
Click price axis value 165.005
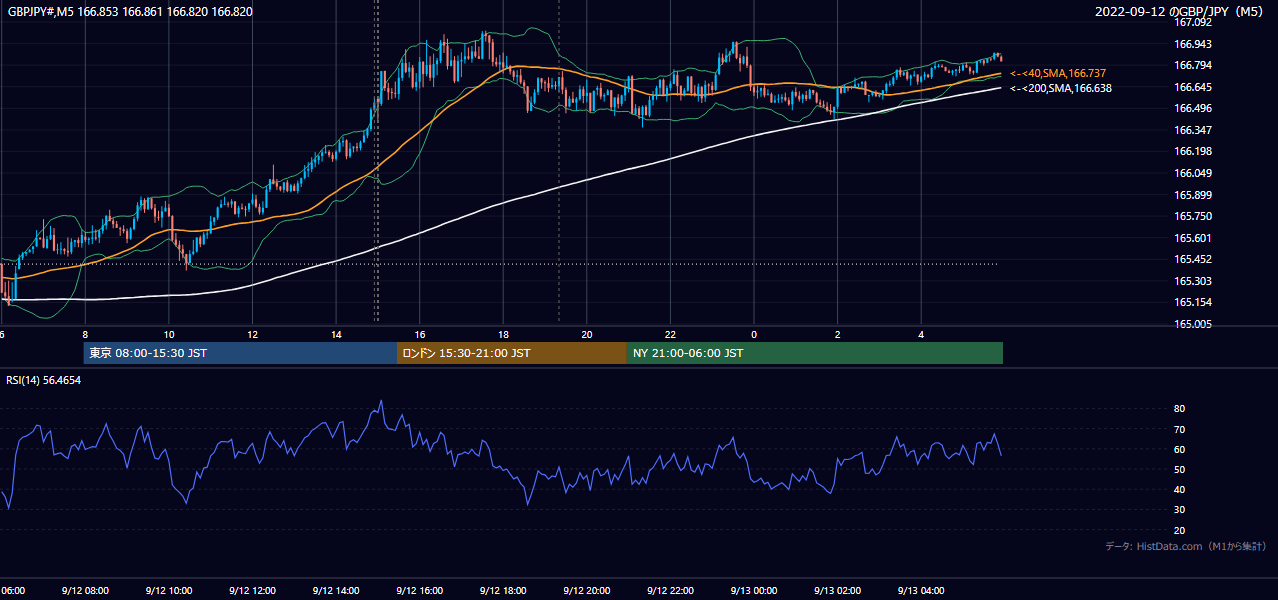click(x=1193, y=324)
